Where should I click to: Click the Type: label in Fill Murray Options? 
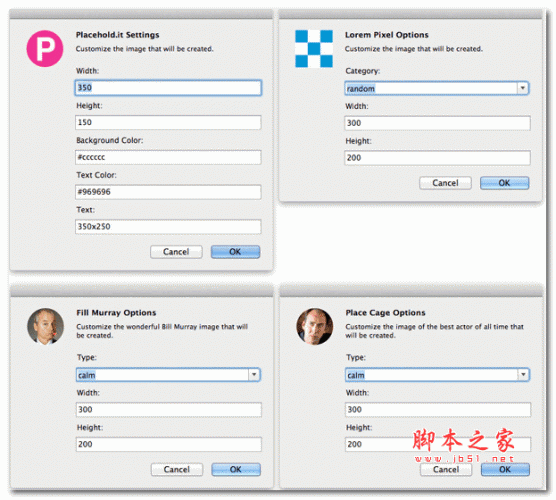(87, 357)
